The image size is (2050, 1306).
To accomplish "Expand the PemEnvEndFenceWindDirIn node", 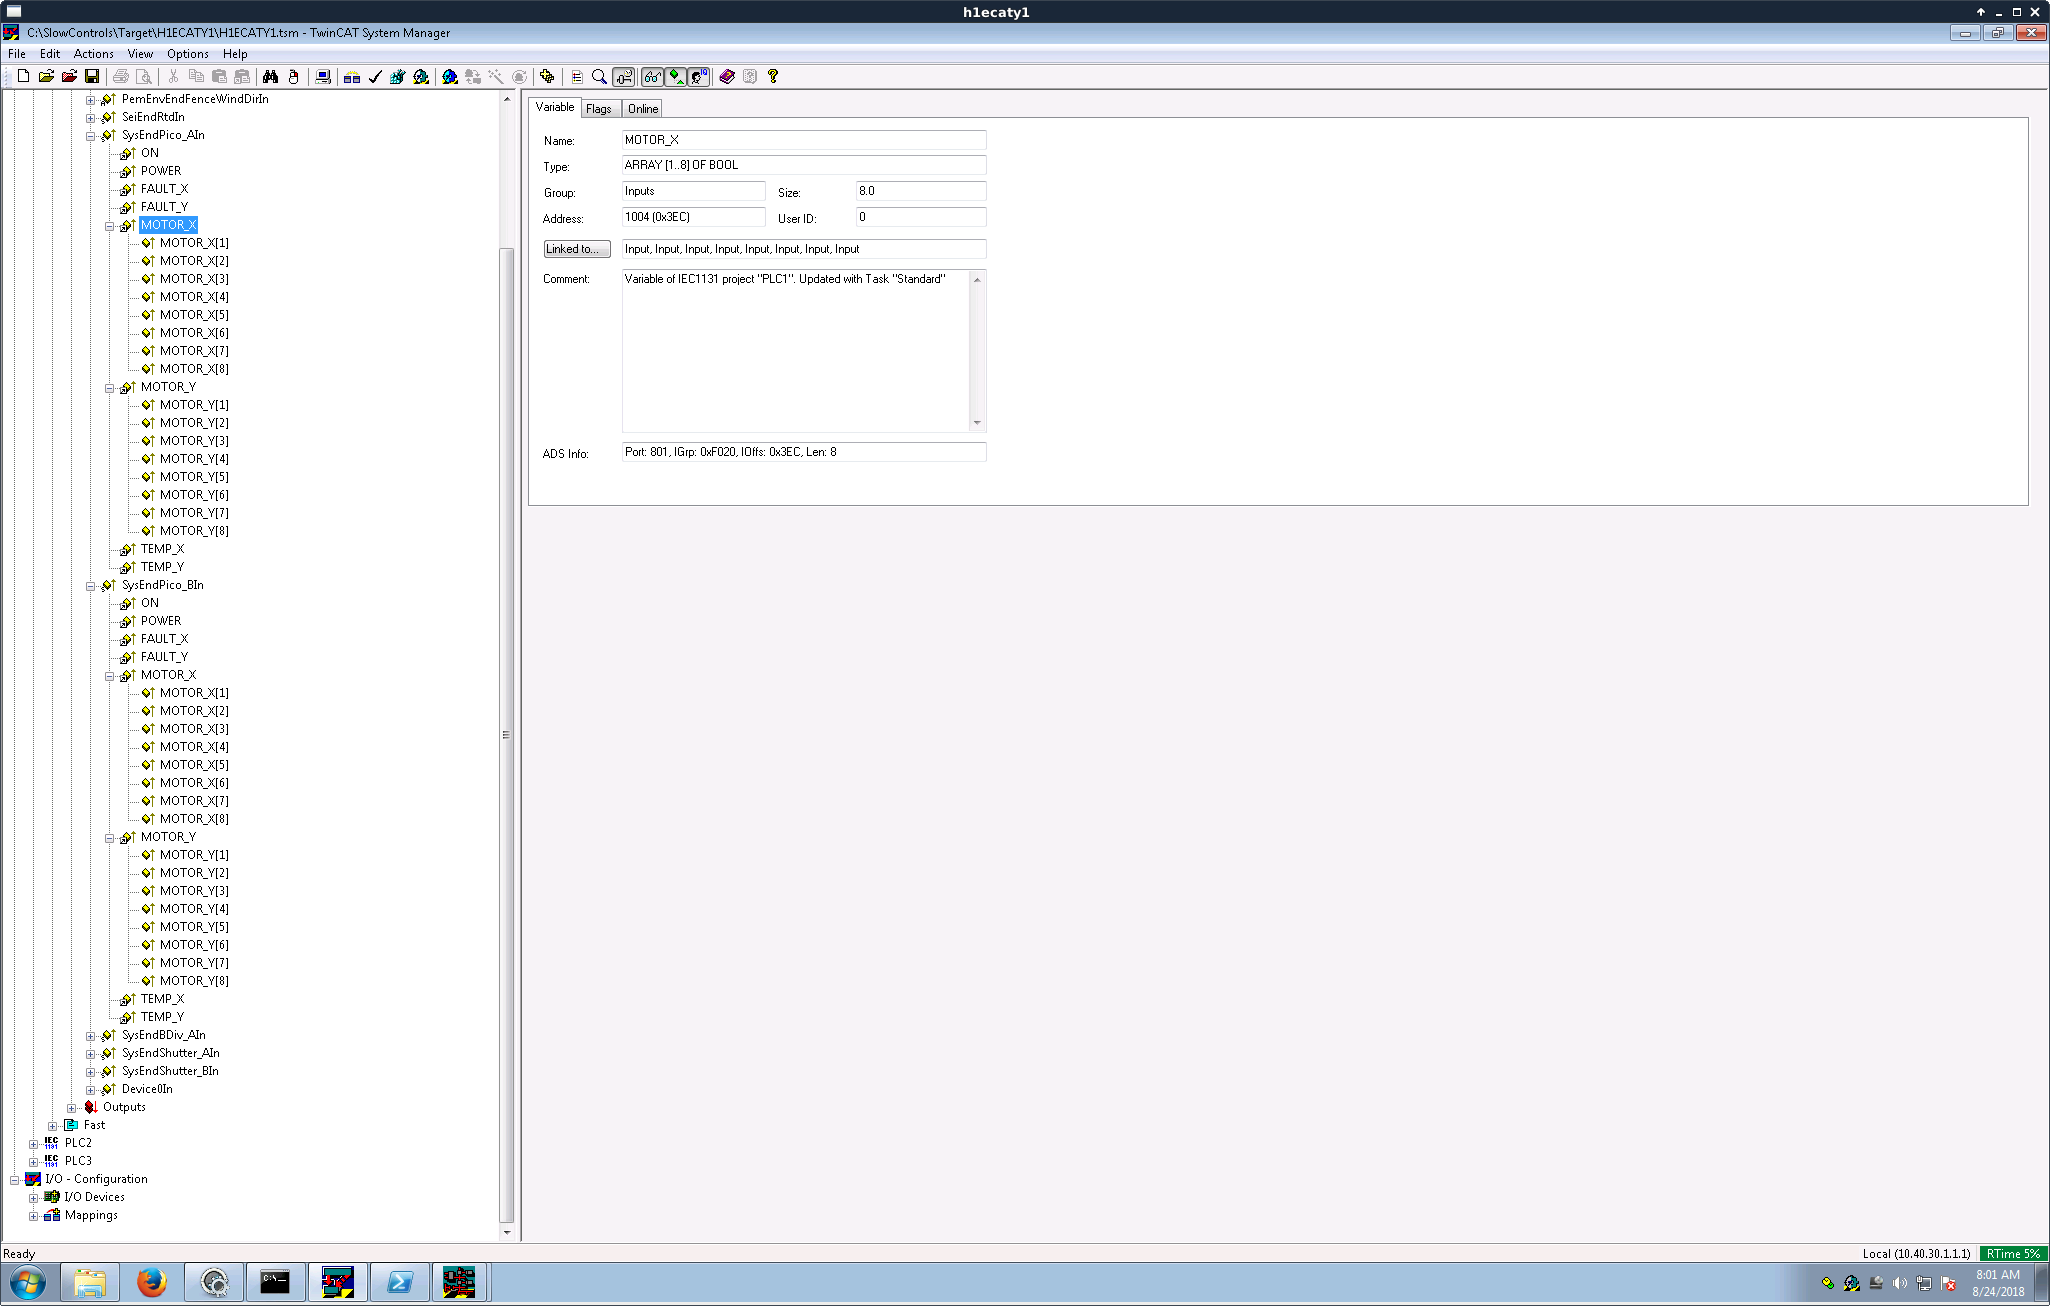I will 90,100.
